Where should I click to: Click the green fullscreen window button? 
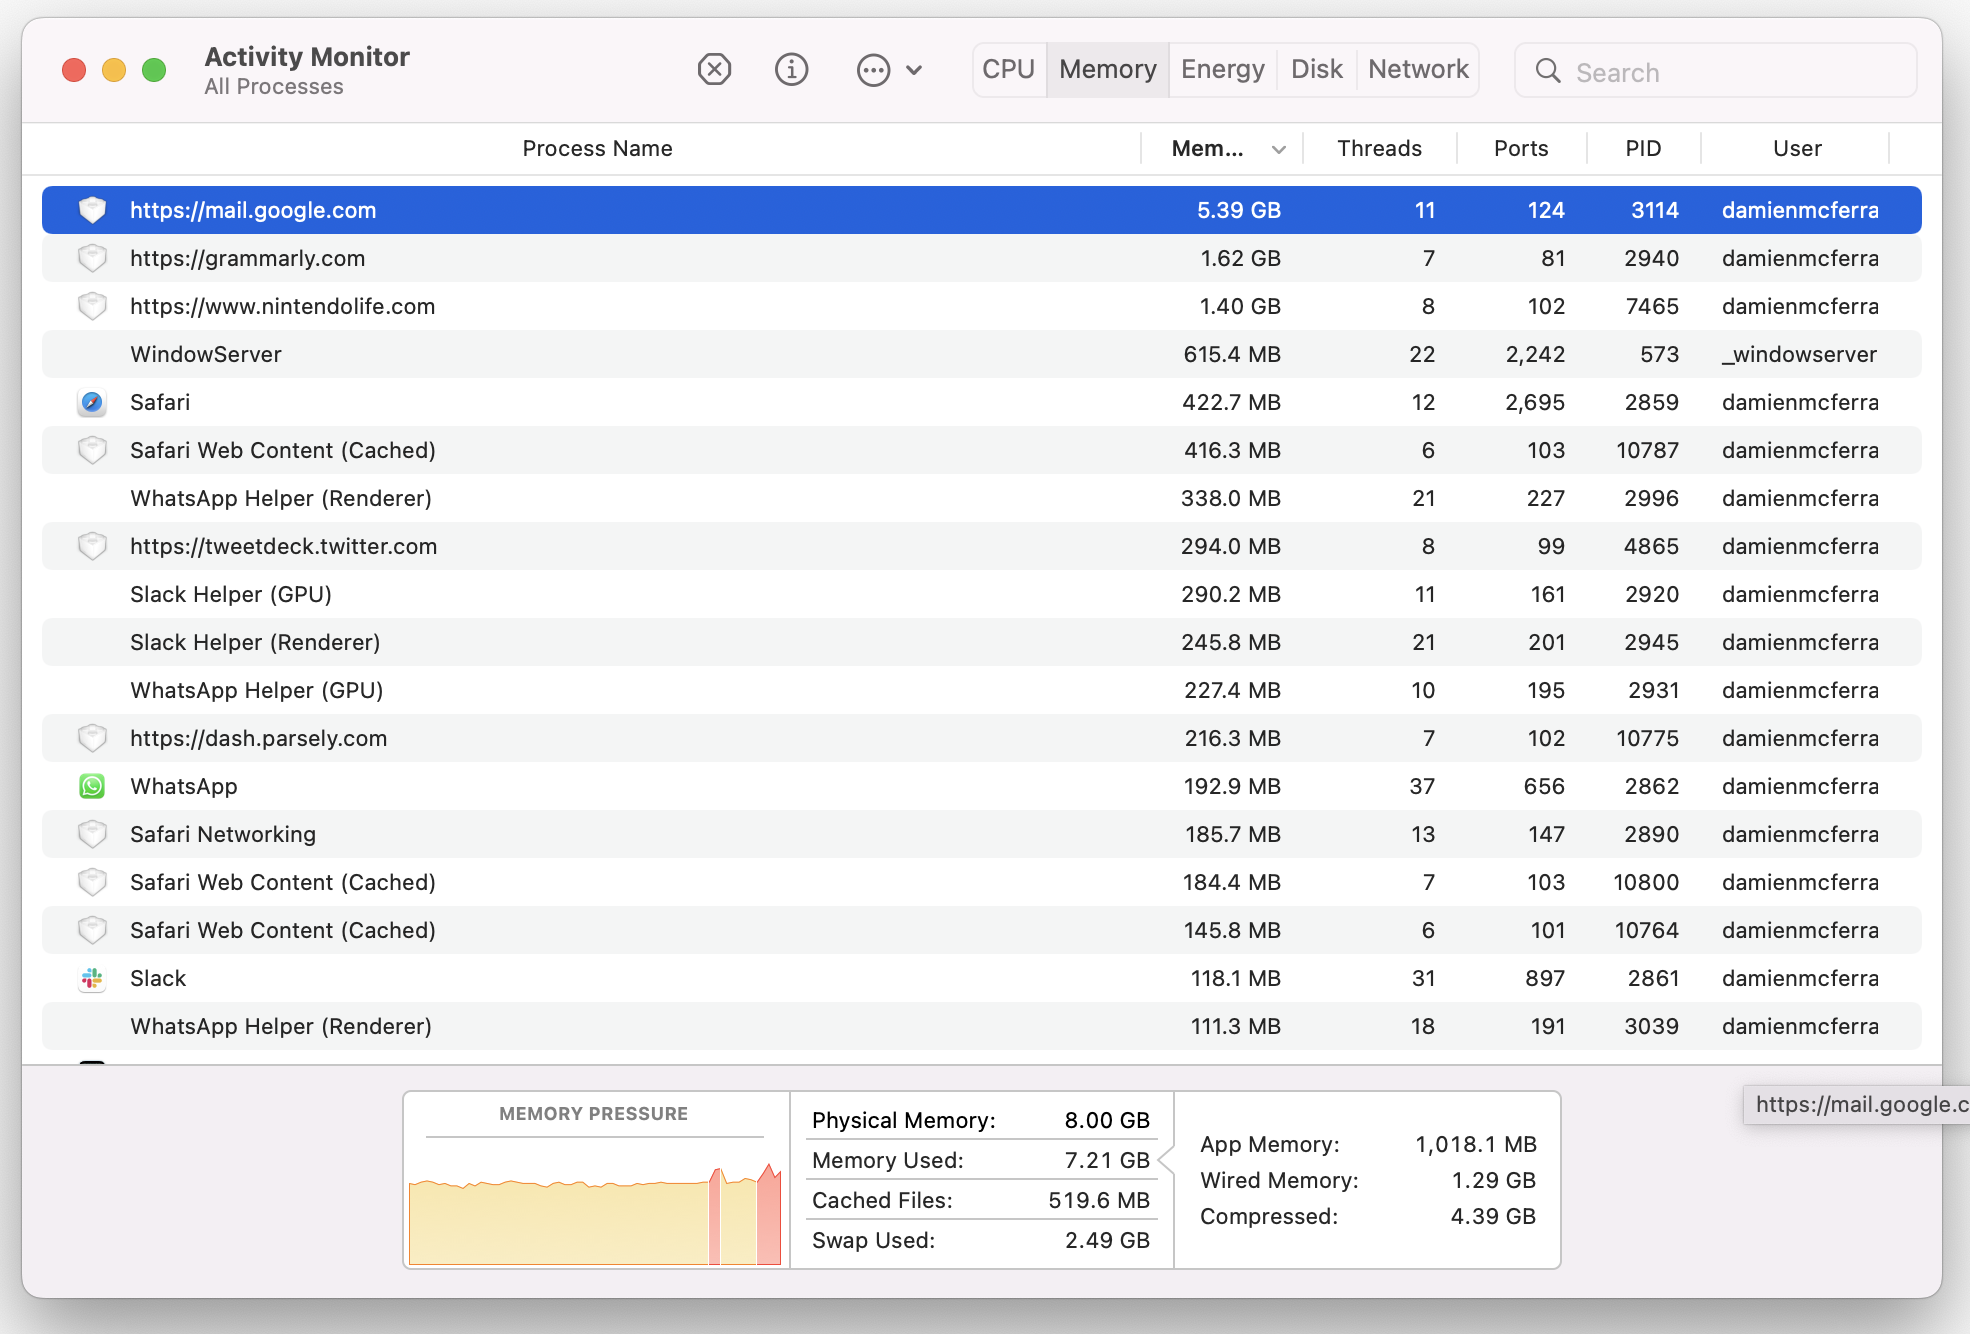pyautogui.click(x=154, y=70)
